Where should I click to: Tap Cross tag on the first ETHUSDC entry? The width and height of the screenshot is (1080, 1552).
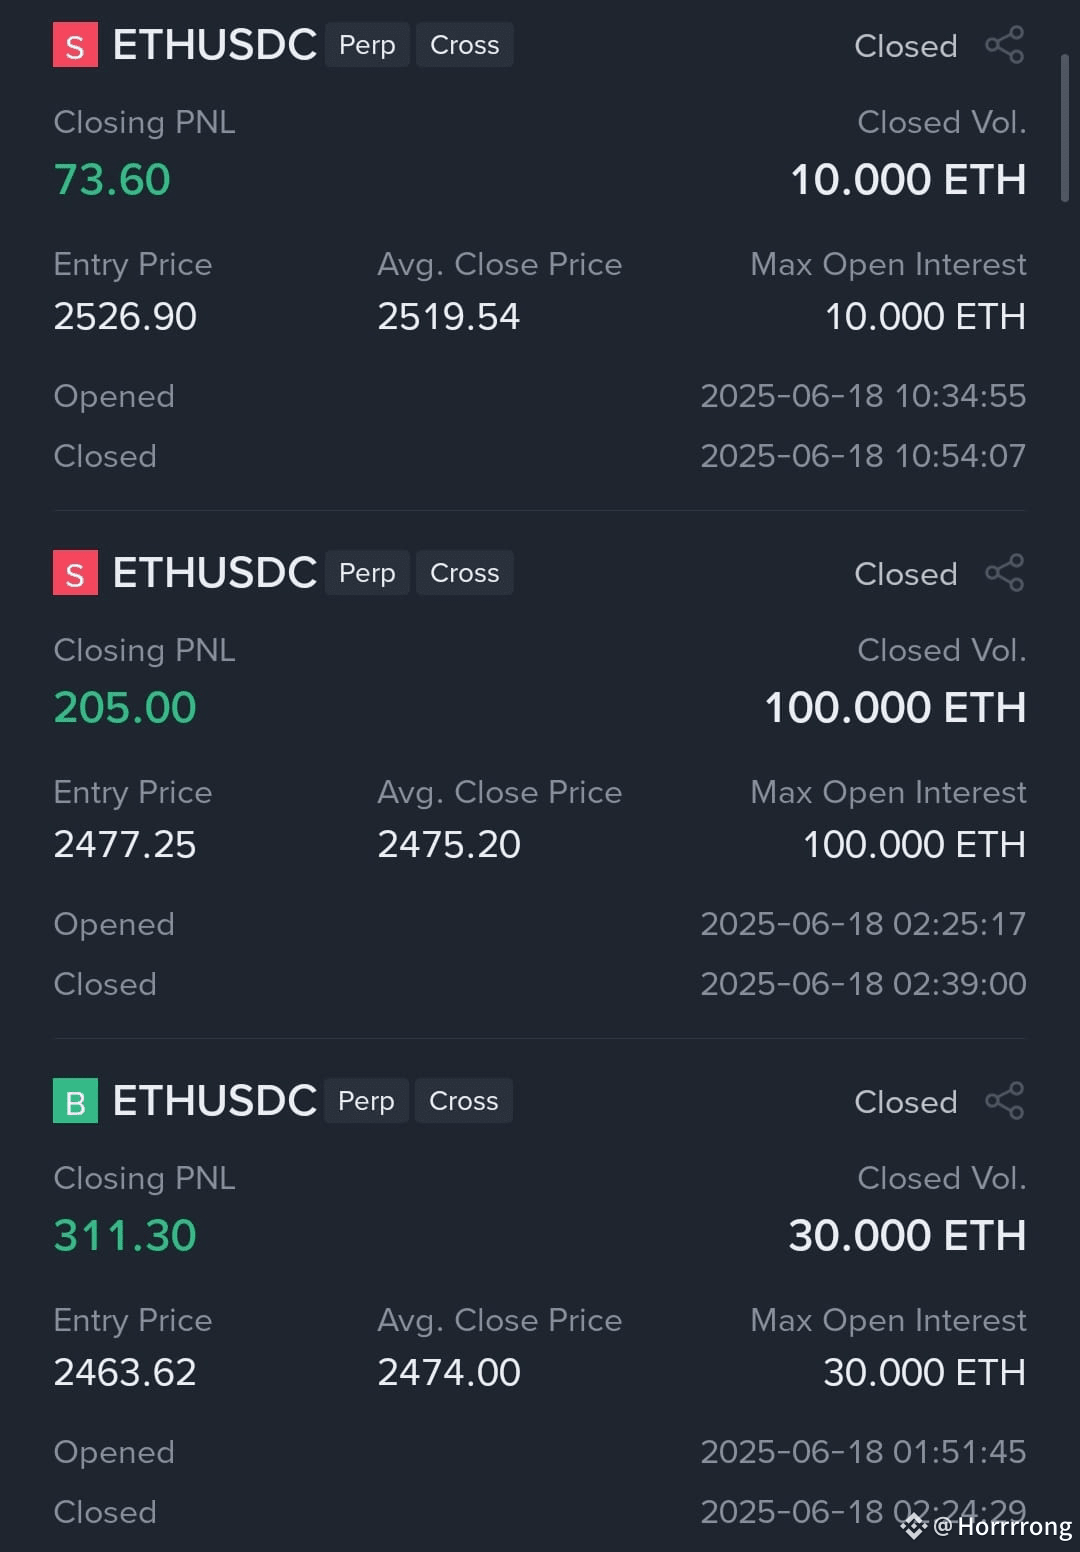click(465, 45)
